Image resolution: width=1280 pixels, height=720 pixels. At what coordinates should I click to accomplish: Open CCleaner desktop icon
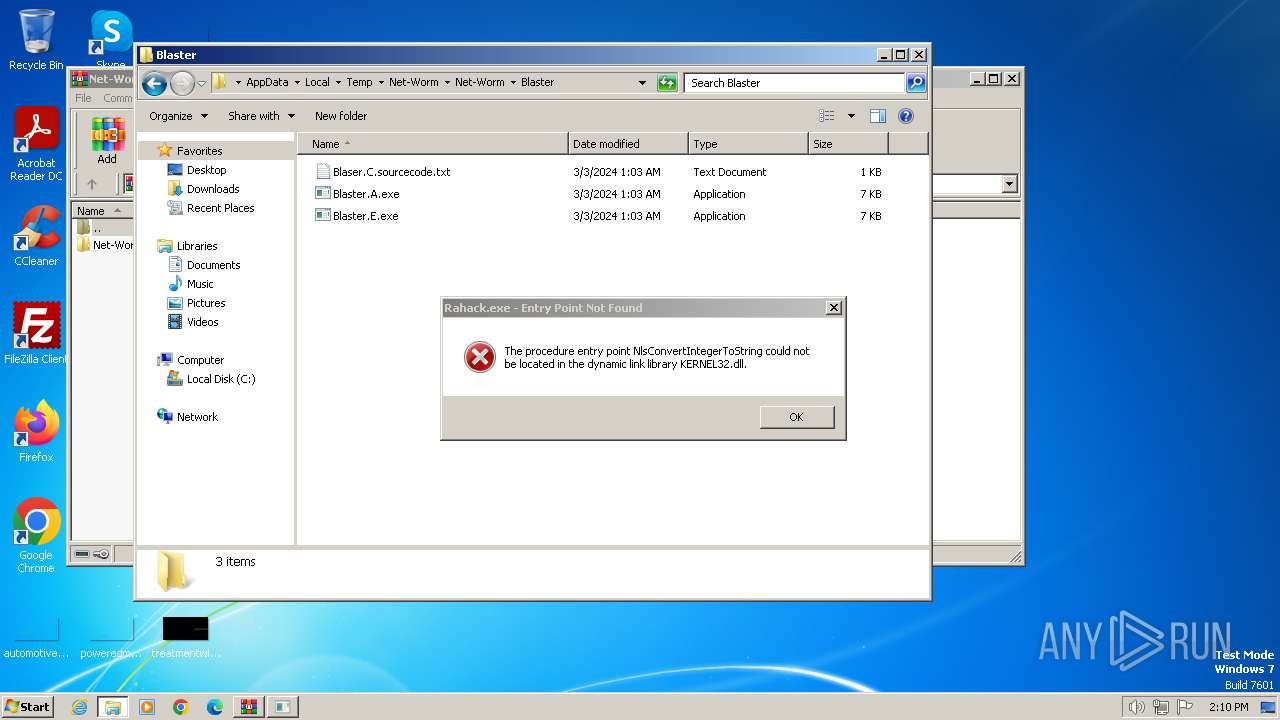click(x=36, y=236)
